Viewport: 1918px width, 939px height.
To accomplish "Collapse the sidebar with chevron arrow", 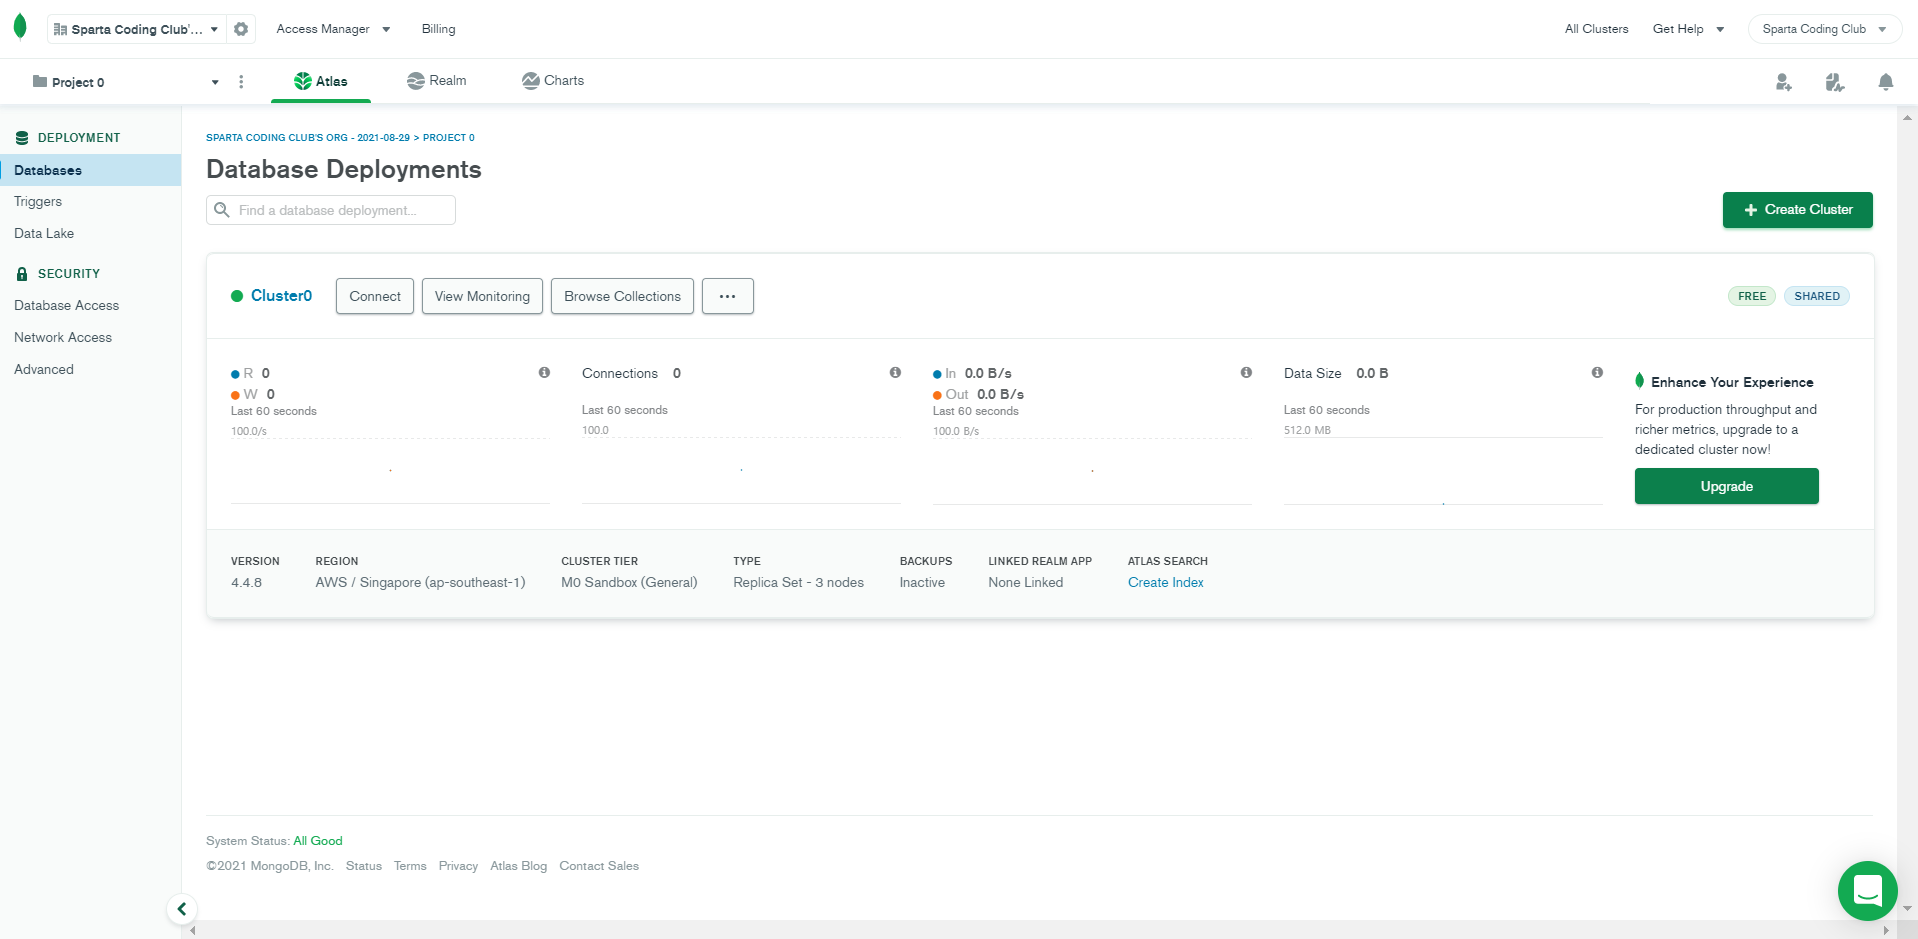I will point(181,909).
